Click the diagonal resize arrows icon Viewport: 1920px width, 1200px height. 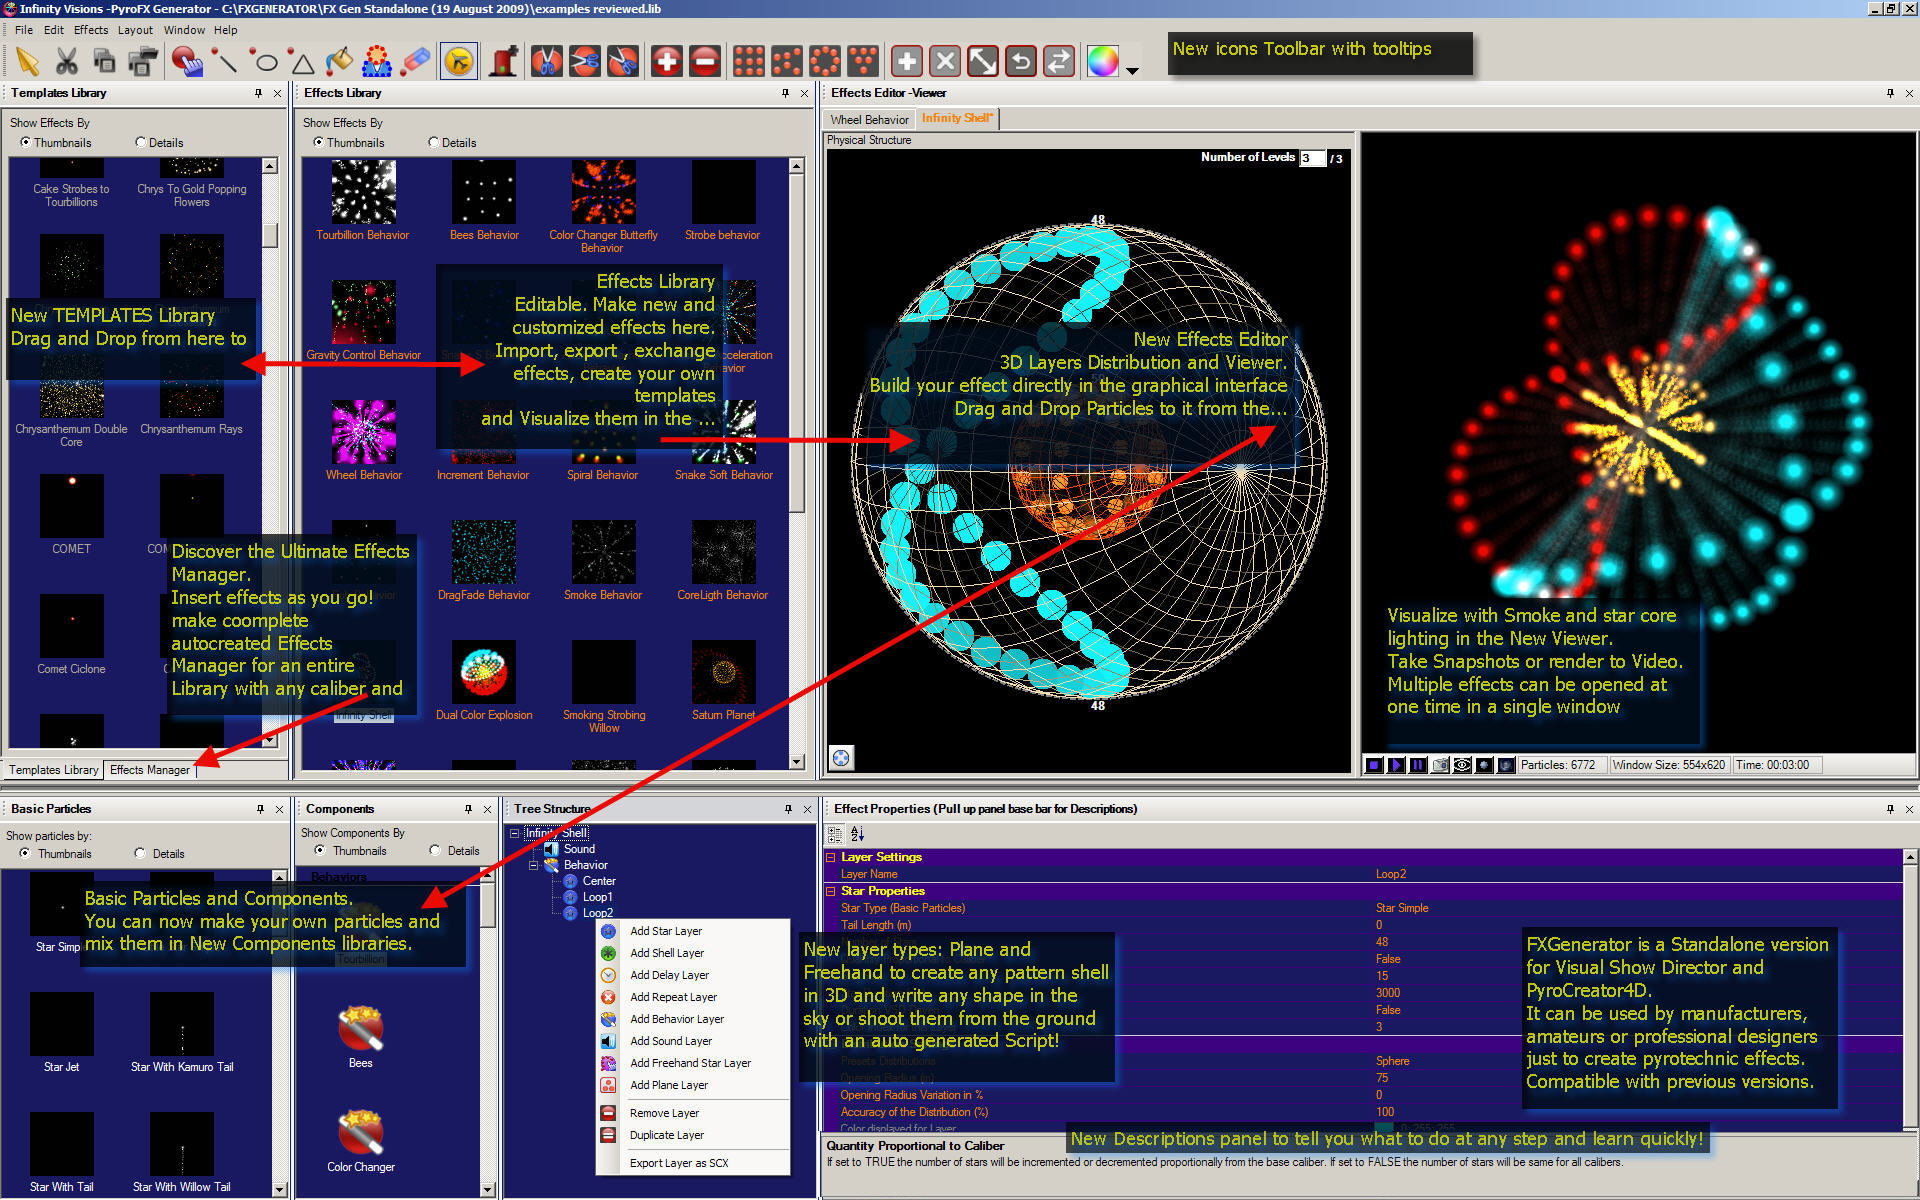(983, 62)
